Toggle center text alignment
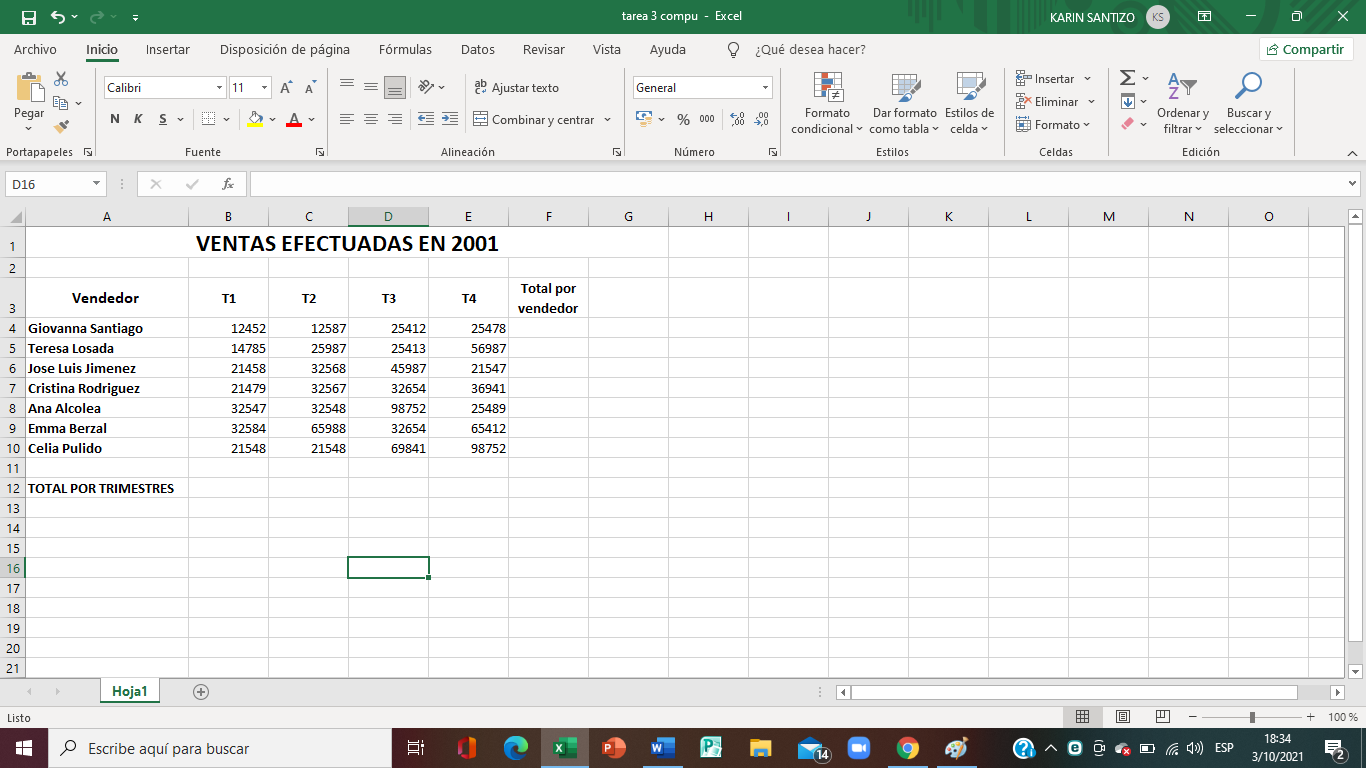 coord(371,119)
